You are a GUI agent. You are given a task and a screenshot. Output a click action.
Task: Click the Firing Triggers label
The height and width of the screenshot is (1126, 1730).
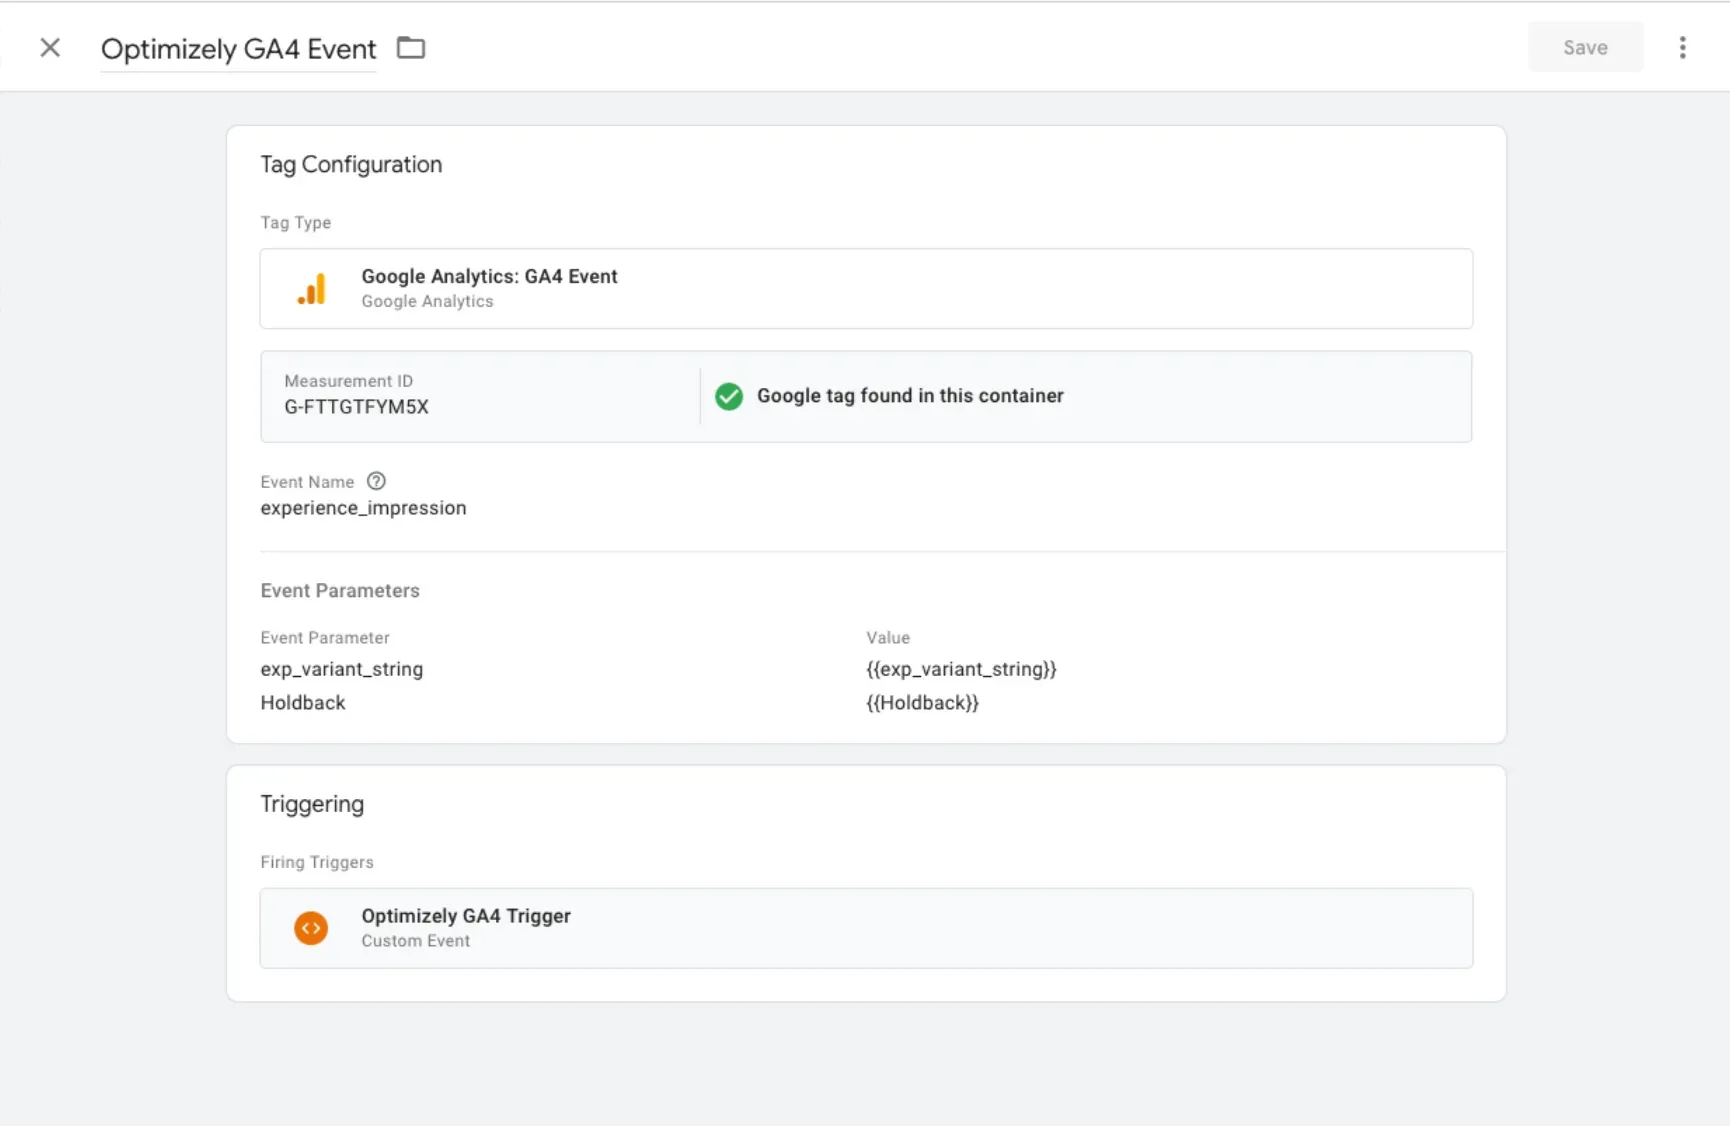(x=317, y=862)
